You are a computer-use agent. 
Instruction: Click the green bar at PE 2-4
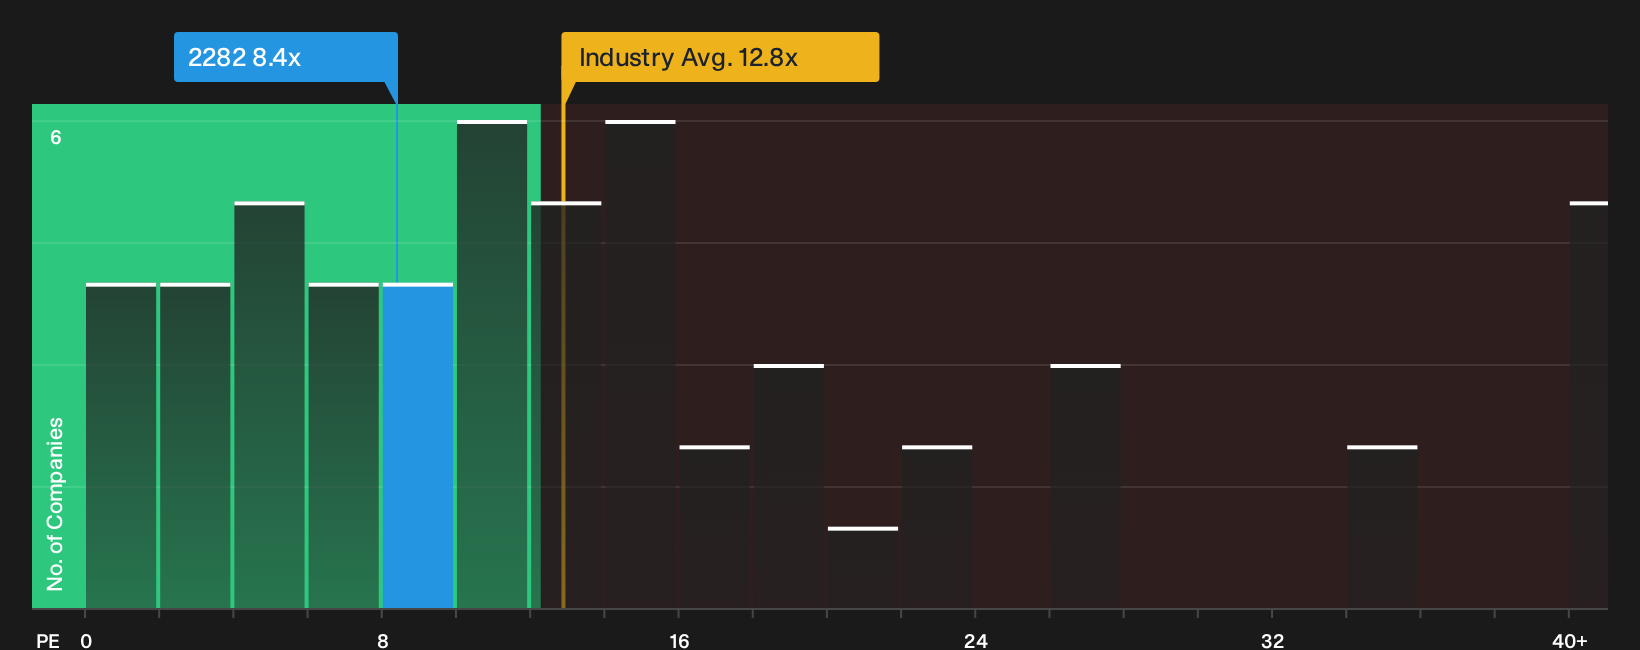tap(195, 446)
